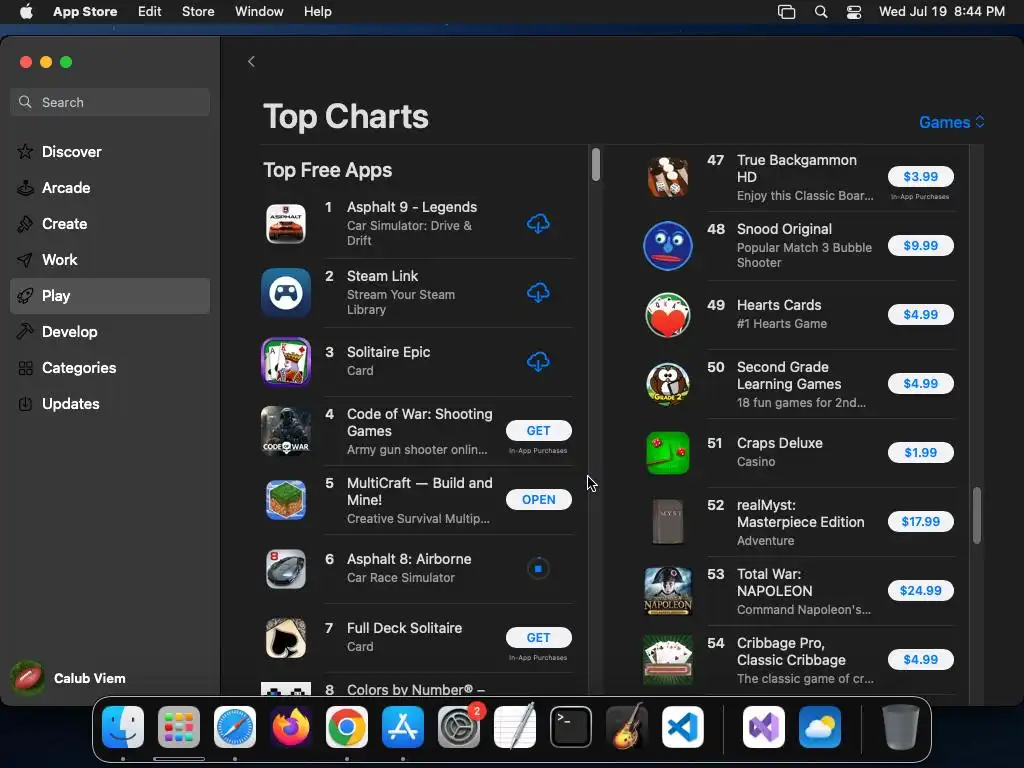The image size is (1024, 768).
Task: Open Asphalt 8: Airborne app icon
Action: pyautogui.click(x=286, y=569)
